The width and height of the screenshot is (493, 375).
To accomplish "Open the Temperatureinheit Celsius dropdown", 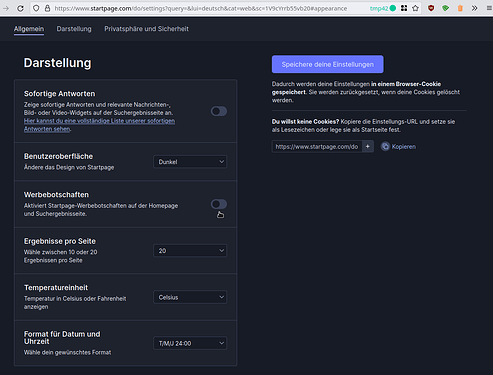I will (x=190, y=297).
